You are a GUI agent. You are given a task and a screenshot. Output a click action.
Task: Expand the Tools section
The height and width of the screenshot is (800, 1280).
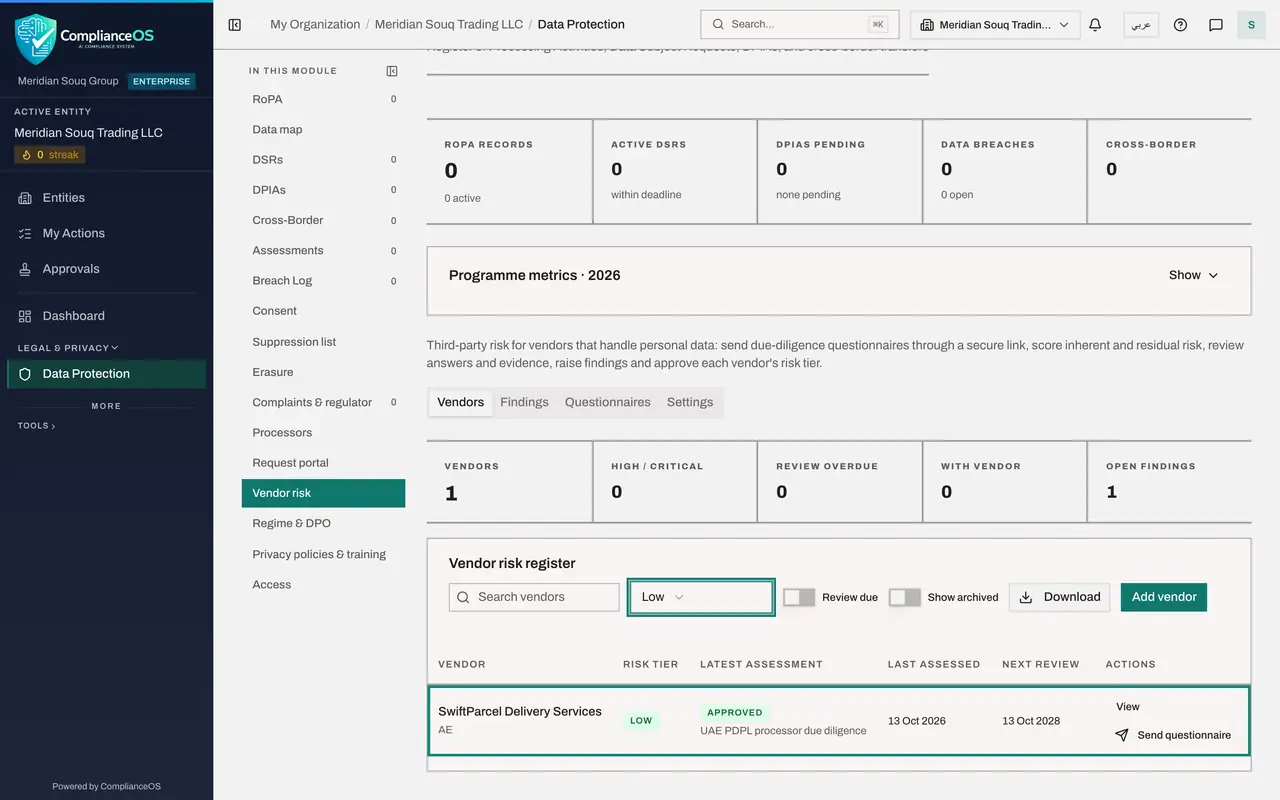click(37, 426)
